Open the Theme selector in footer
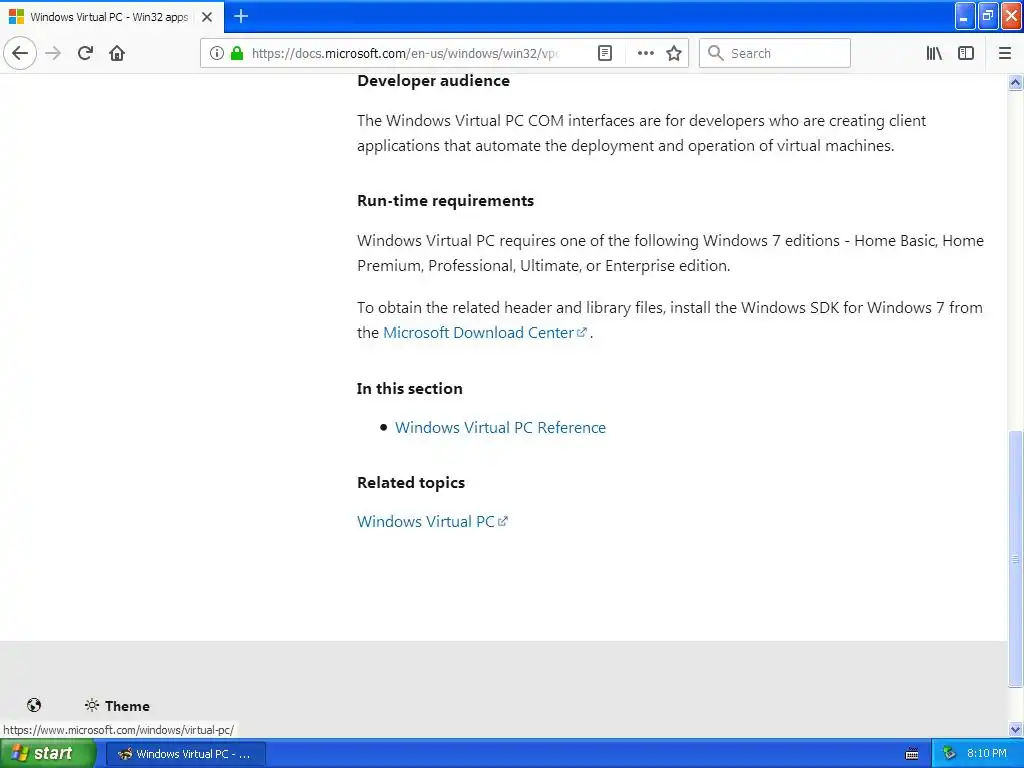The image size is (1024, 768). [x=118, y=706]
